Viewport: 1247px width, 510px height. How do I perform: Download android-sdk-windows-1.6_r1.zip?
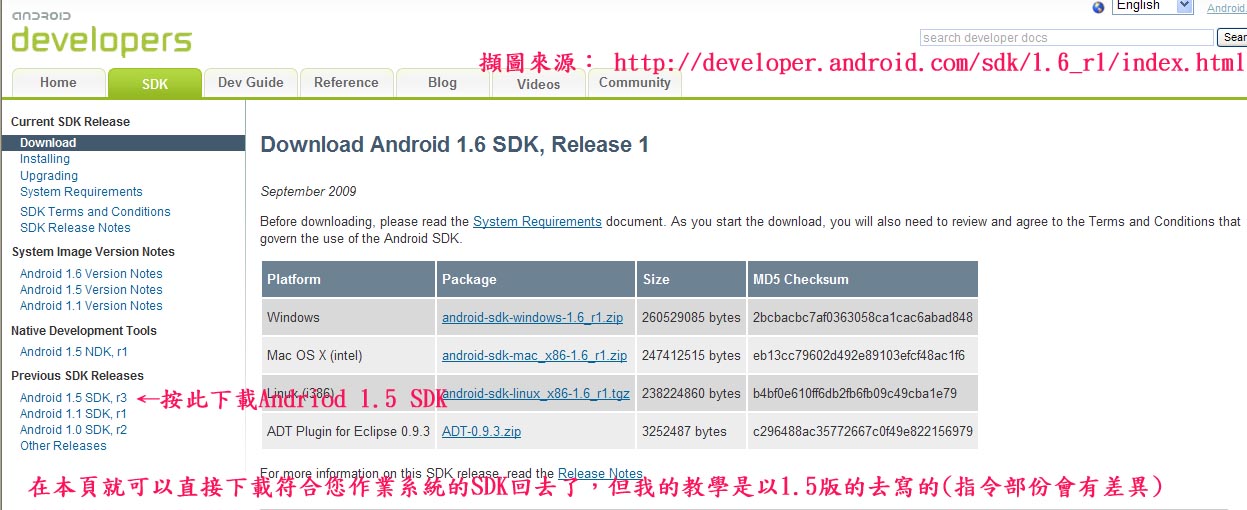[x=532, y=318]
